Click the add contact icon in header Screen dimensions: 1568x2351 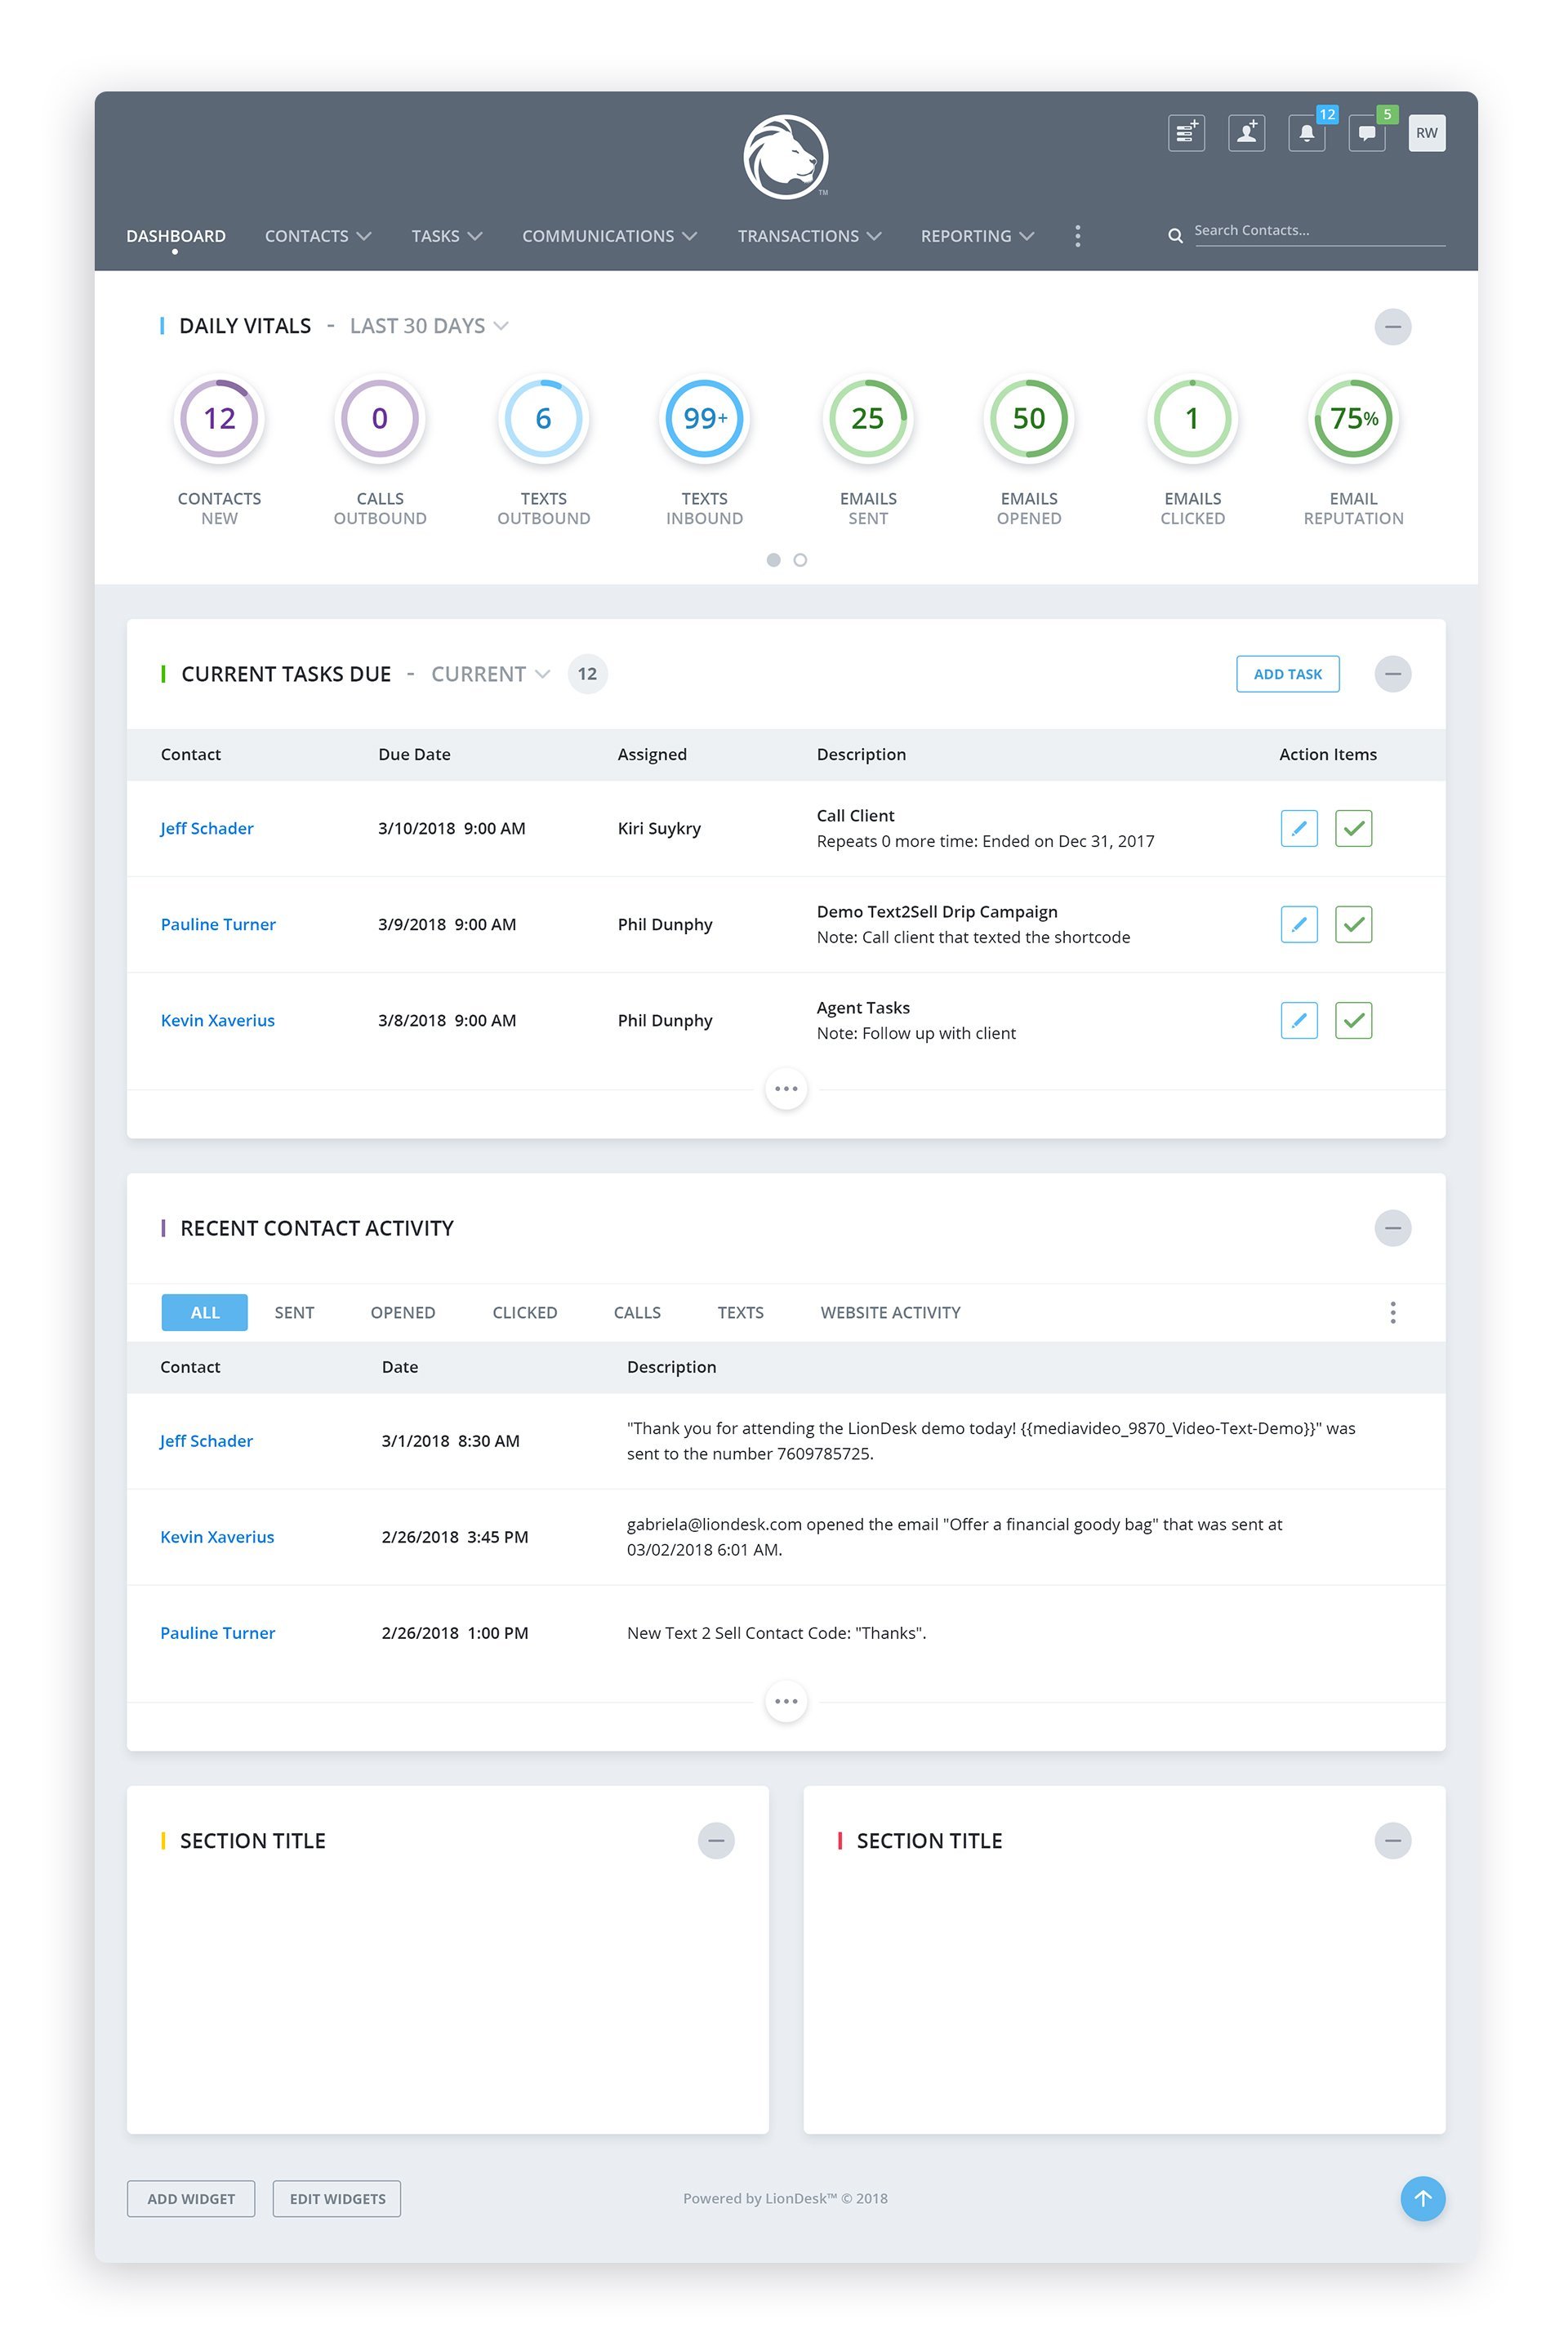1246,133
